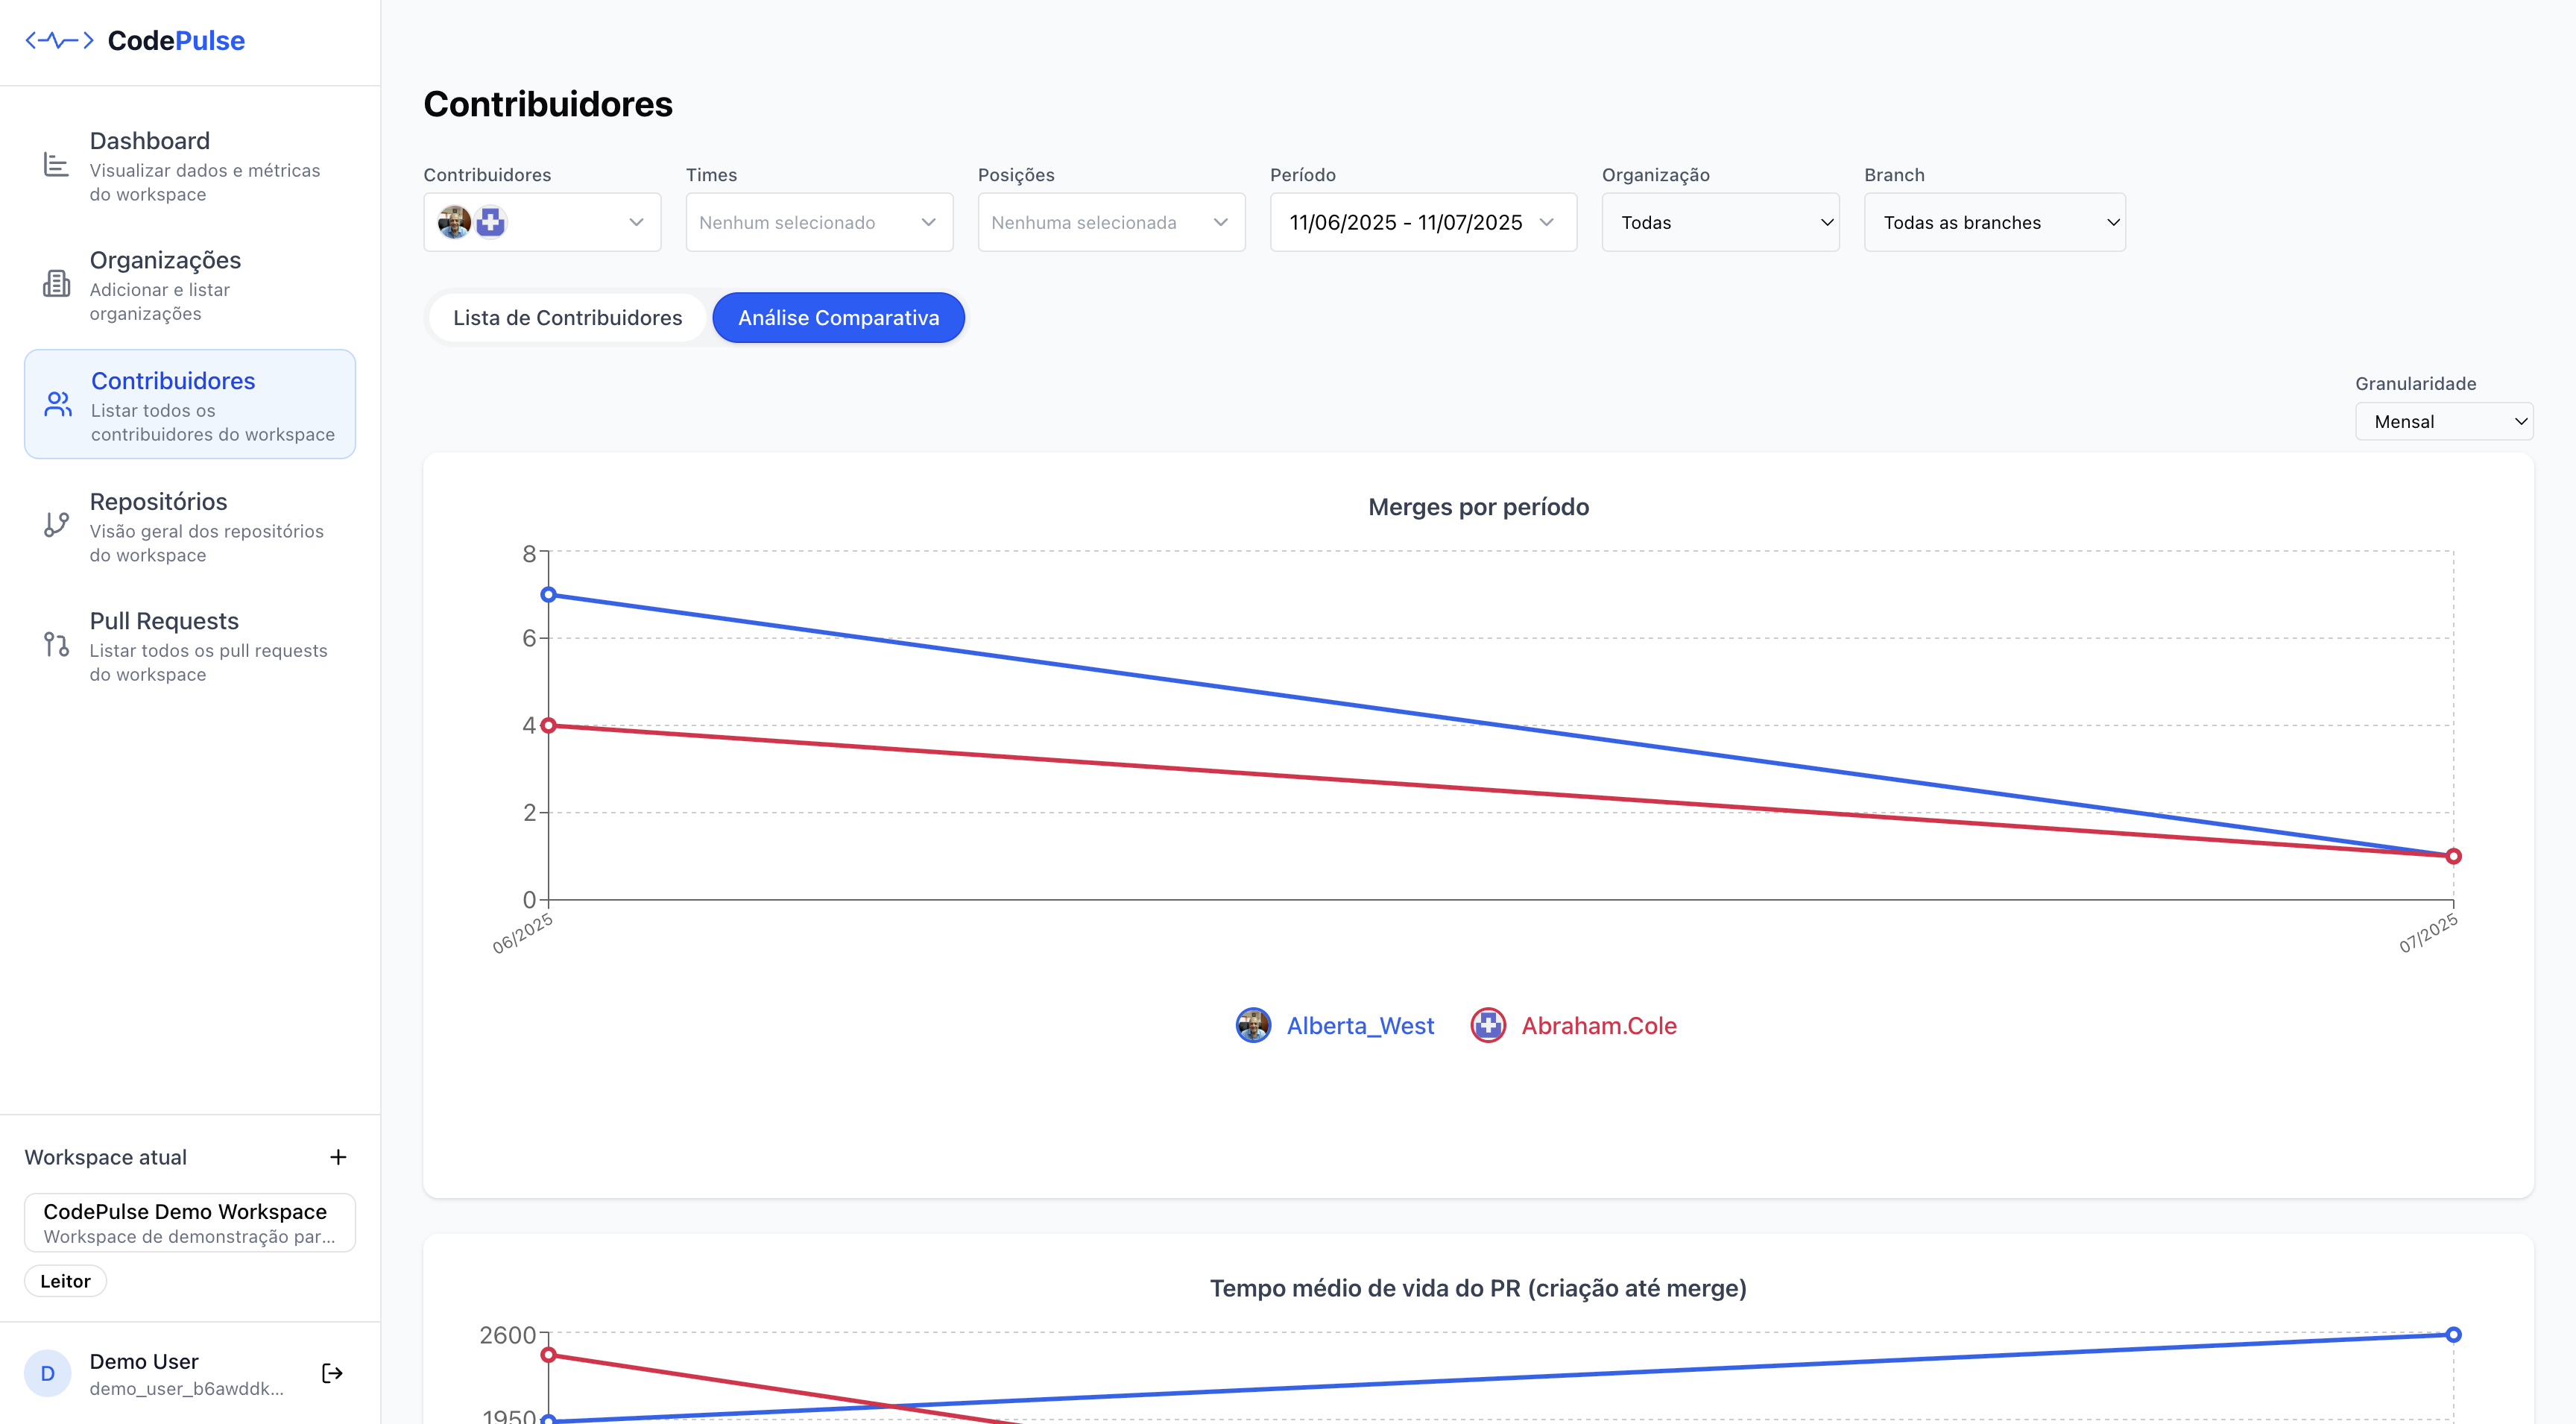
Task: Click the 'Tempo médio de vida do PR' title
Action: pyautogui.click(x=1478, y=1288)
